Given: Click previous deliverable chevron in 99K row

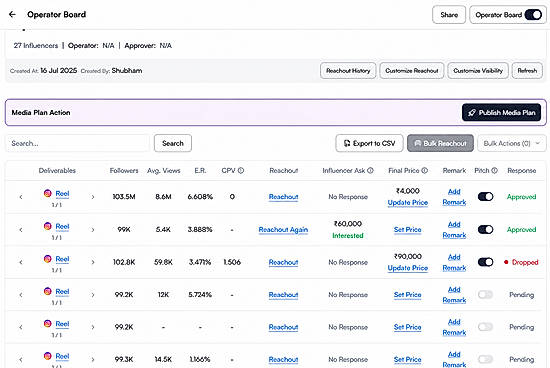Looking at the screenshot, I should [21, 230].
